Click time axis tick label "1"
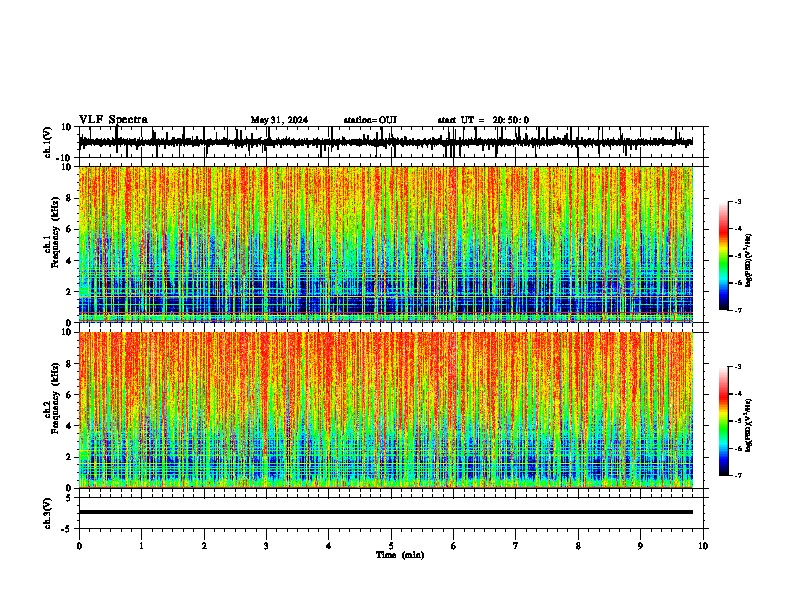Viewport: 792px width, 612px height. pos(141,546)
